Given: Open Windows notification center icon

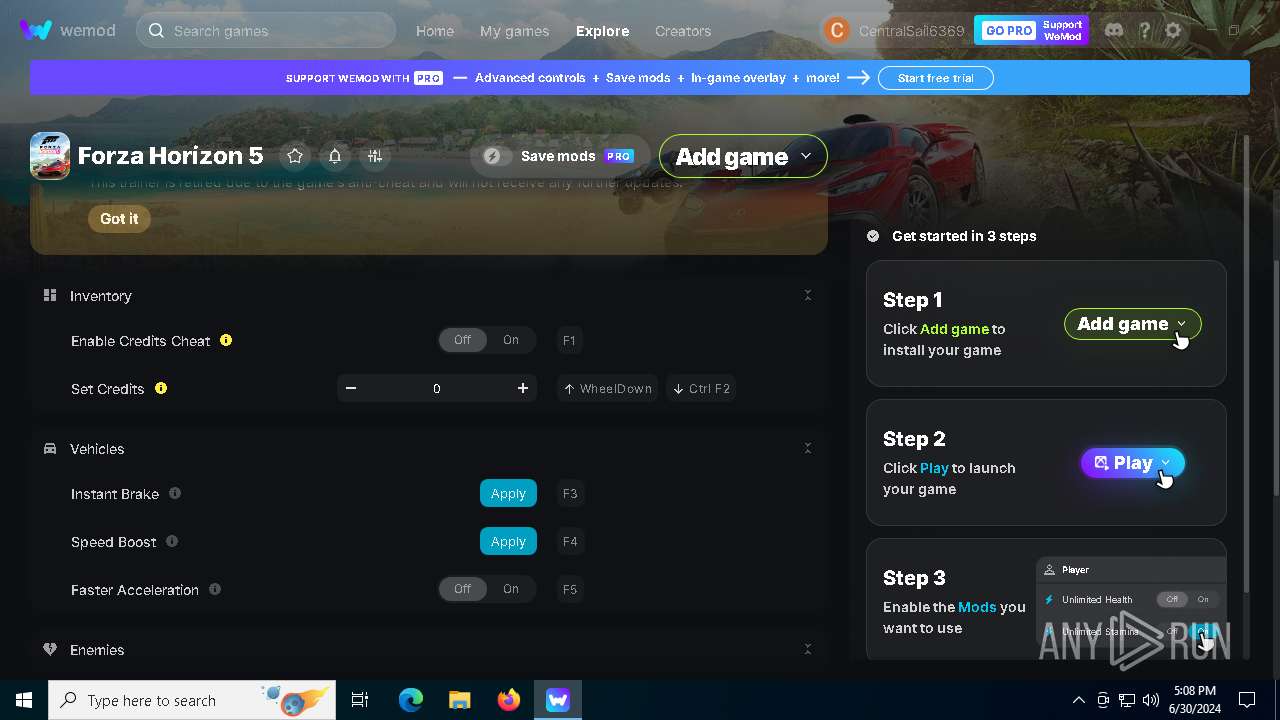Looking at the screenshot, I should pyautogui.click(x=1247, y=700).
